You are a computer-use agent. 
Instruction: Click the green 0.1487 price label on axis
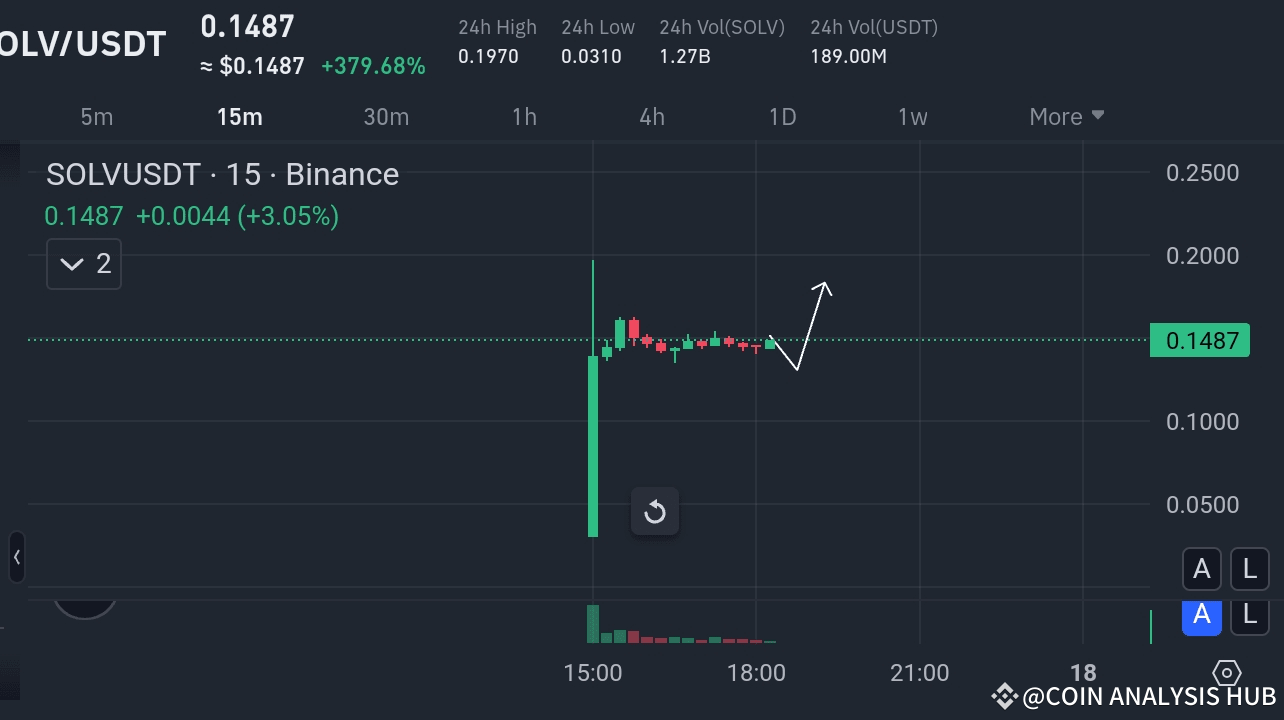point(1200,340)
